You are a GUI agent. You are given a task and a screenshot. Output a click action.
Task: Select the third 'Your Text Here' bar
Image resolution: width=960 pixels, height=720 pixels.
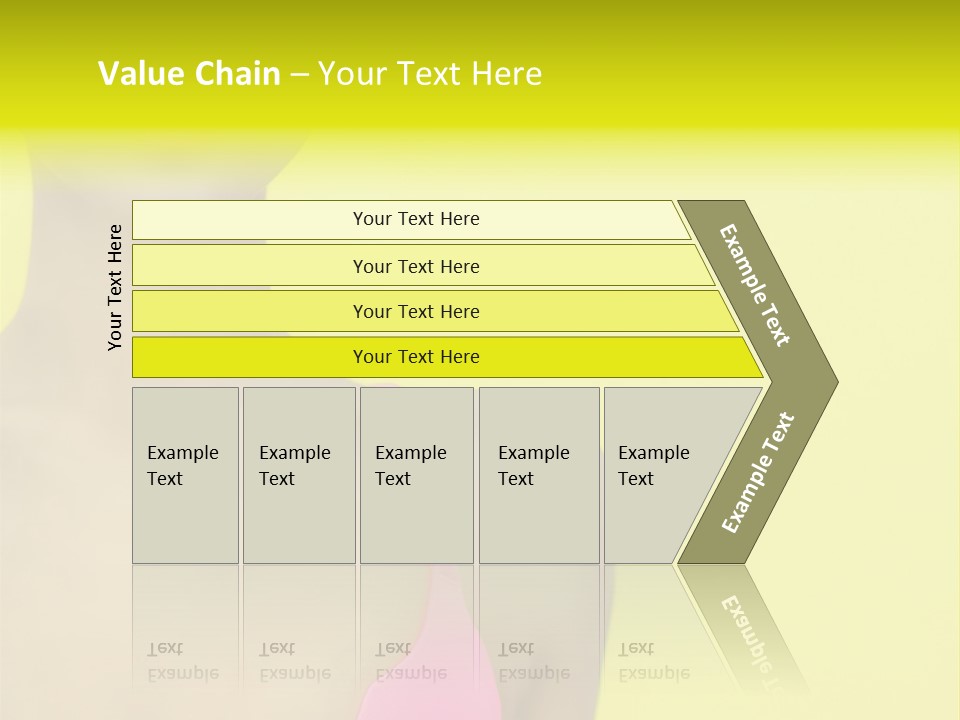click(x=435, y=311)
